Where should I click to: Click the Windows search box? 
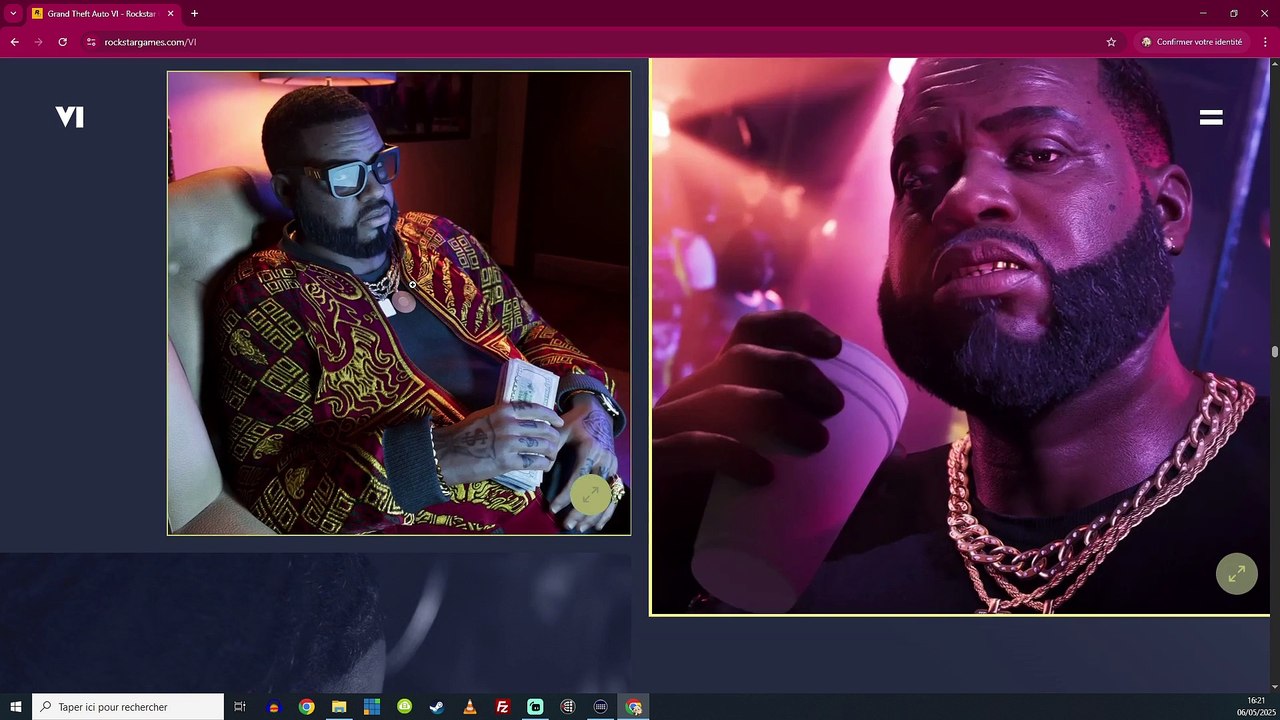pos(128,707)
